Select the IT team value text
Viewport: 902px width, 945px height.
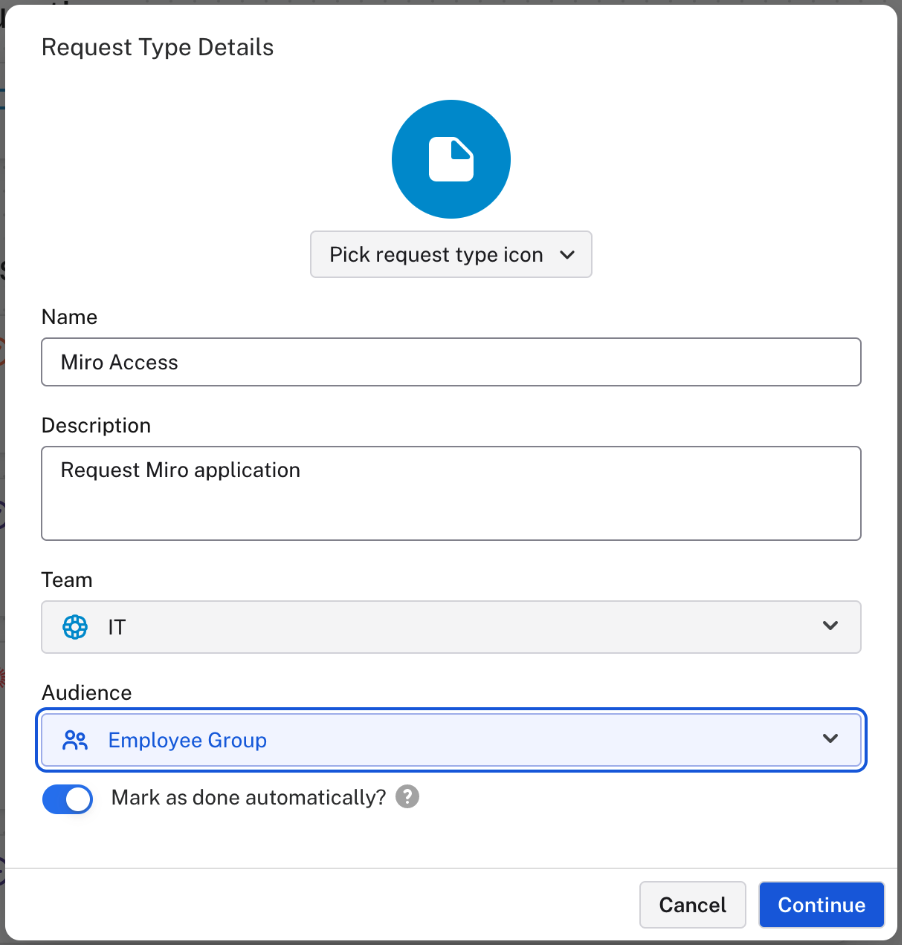(x=117, y=627)
